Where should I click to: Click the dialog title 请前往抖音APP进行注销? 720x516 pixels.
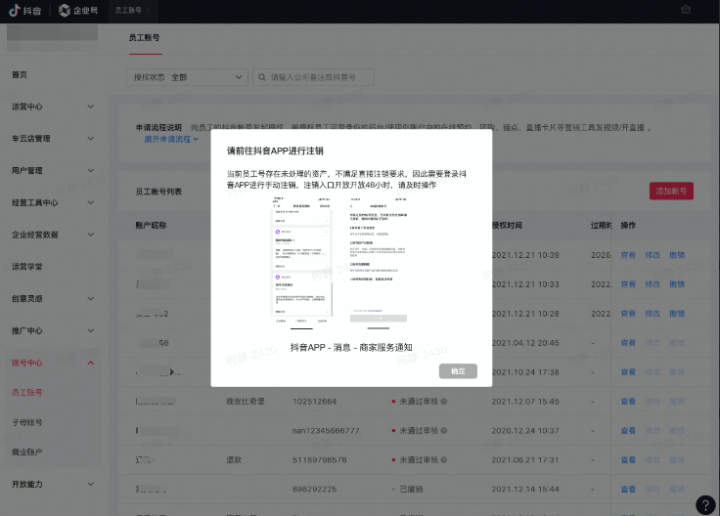[275, 151]
